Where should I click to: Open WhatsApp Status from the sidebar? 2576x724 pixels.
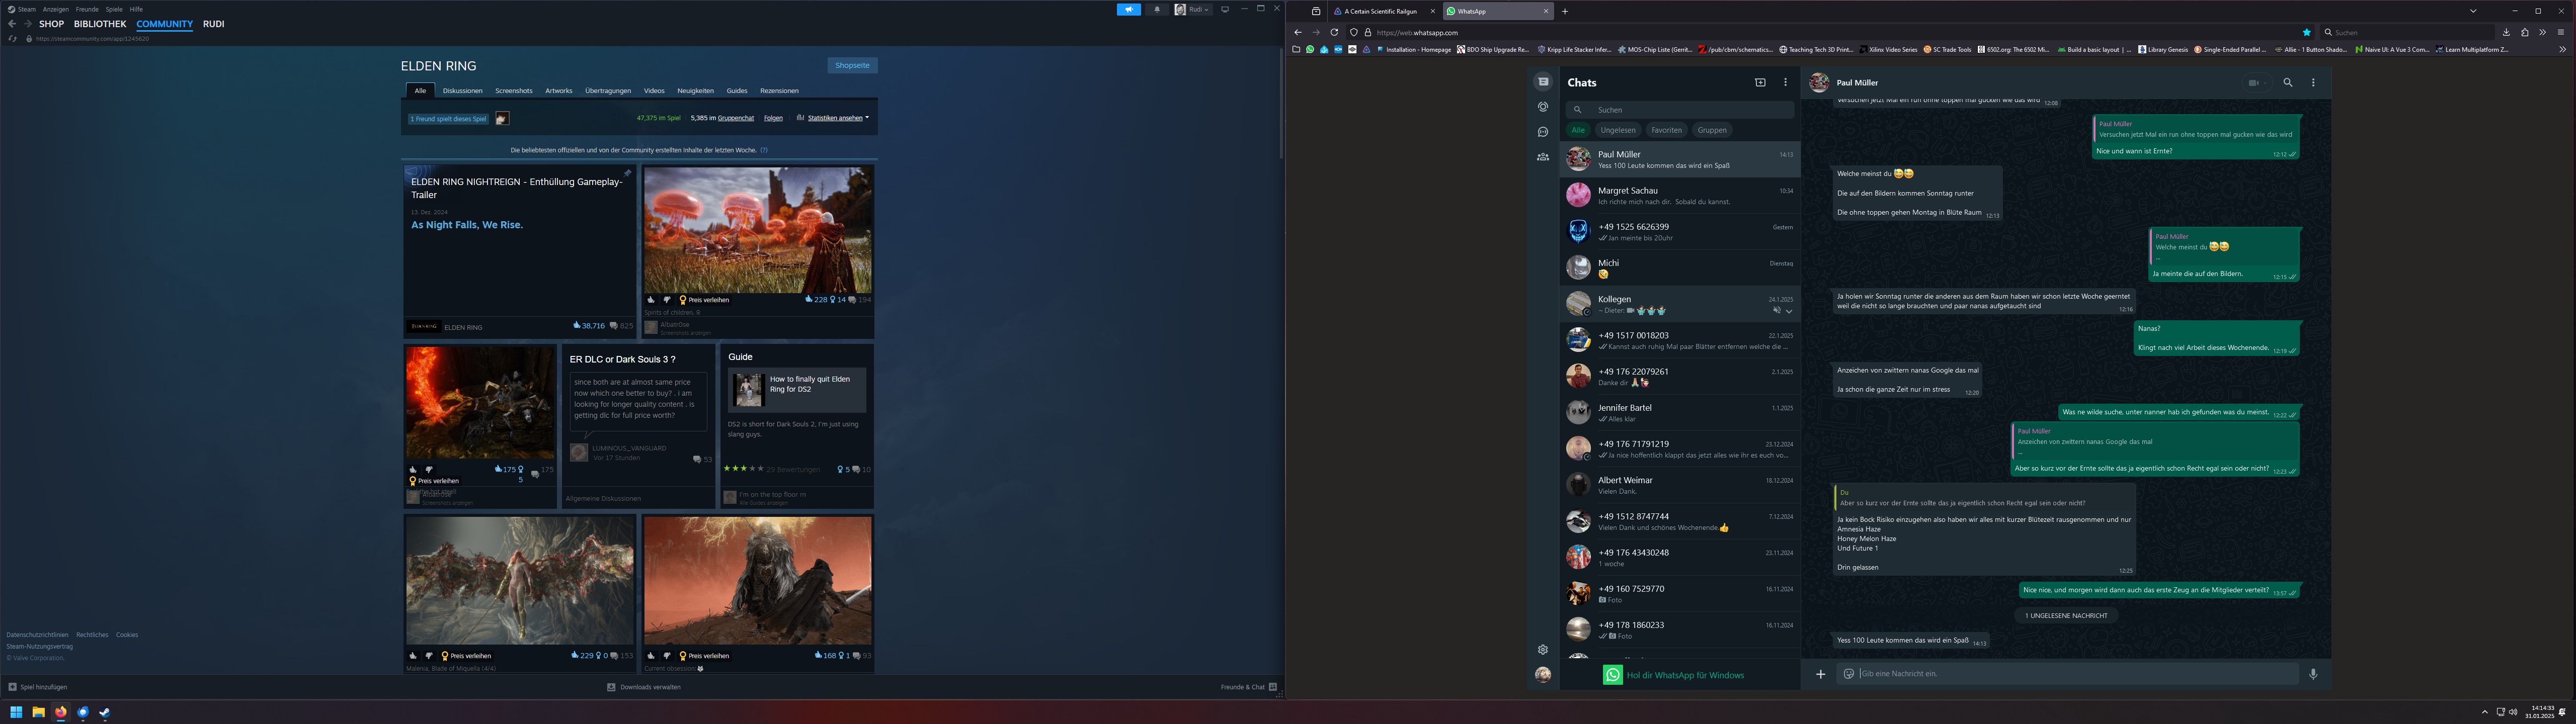coord(1543,107)
